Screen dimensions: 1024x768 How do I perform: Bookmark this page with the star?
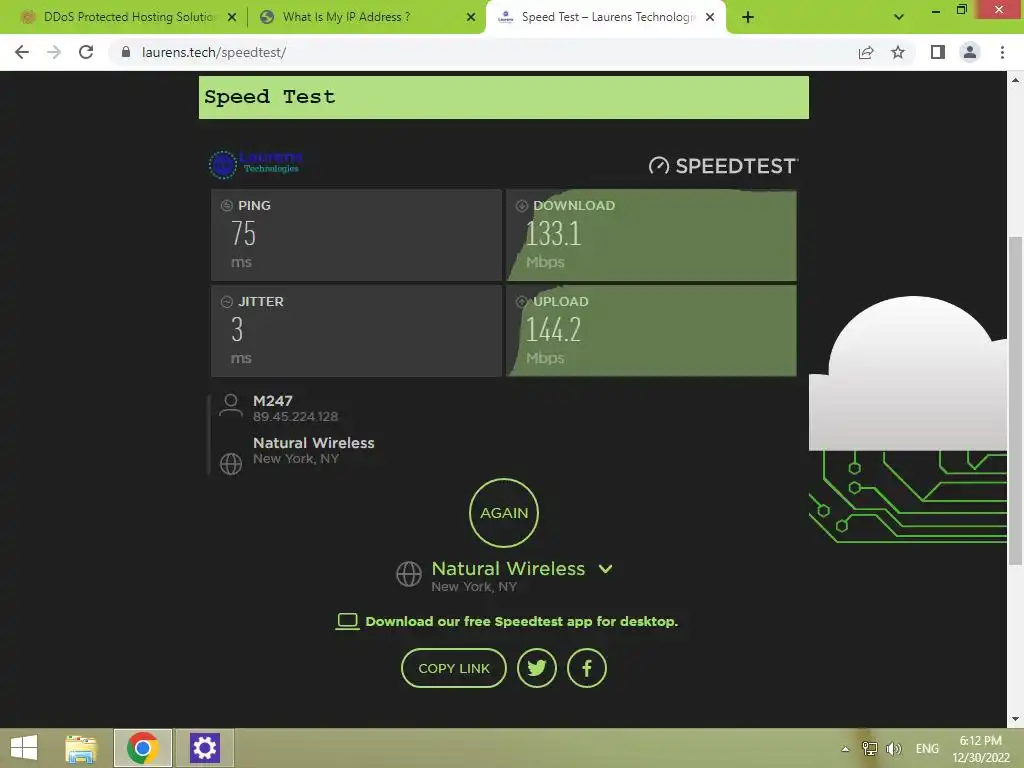coord(898,52)
